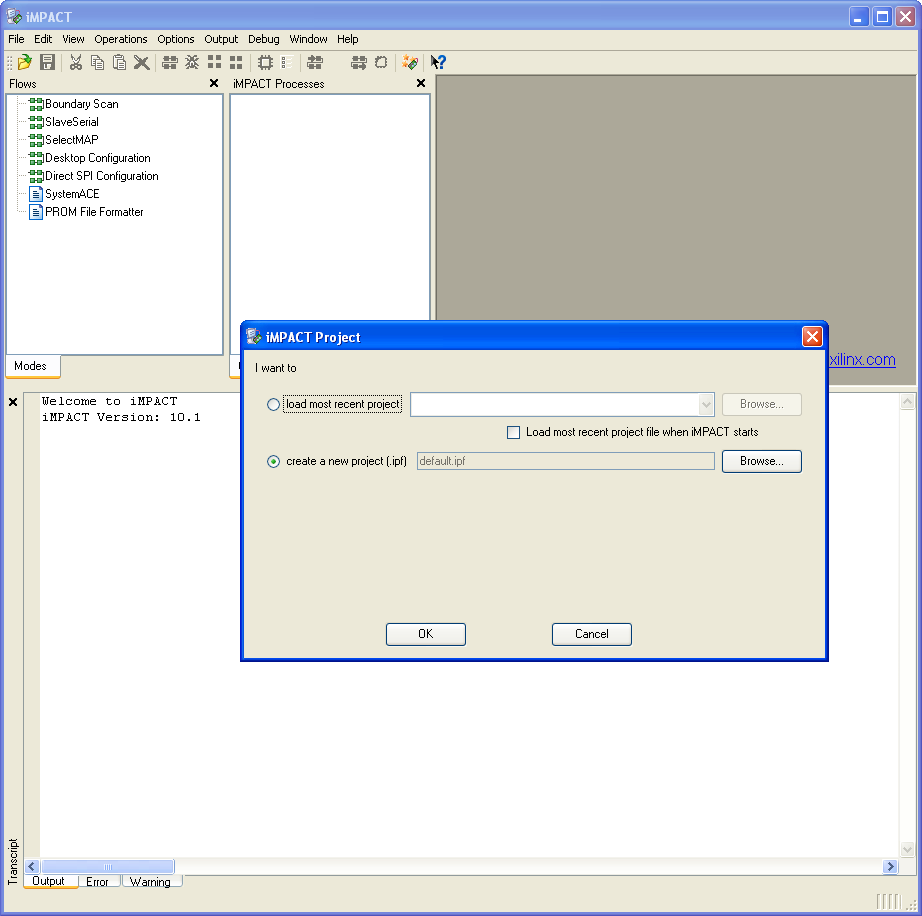Open the recent project path dropdown
922x916 pixels.
706,404
